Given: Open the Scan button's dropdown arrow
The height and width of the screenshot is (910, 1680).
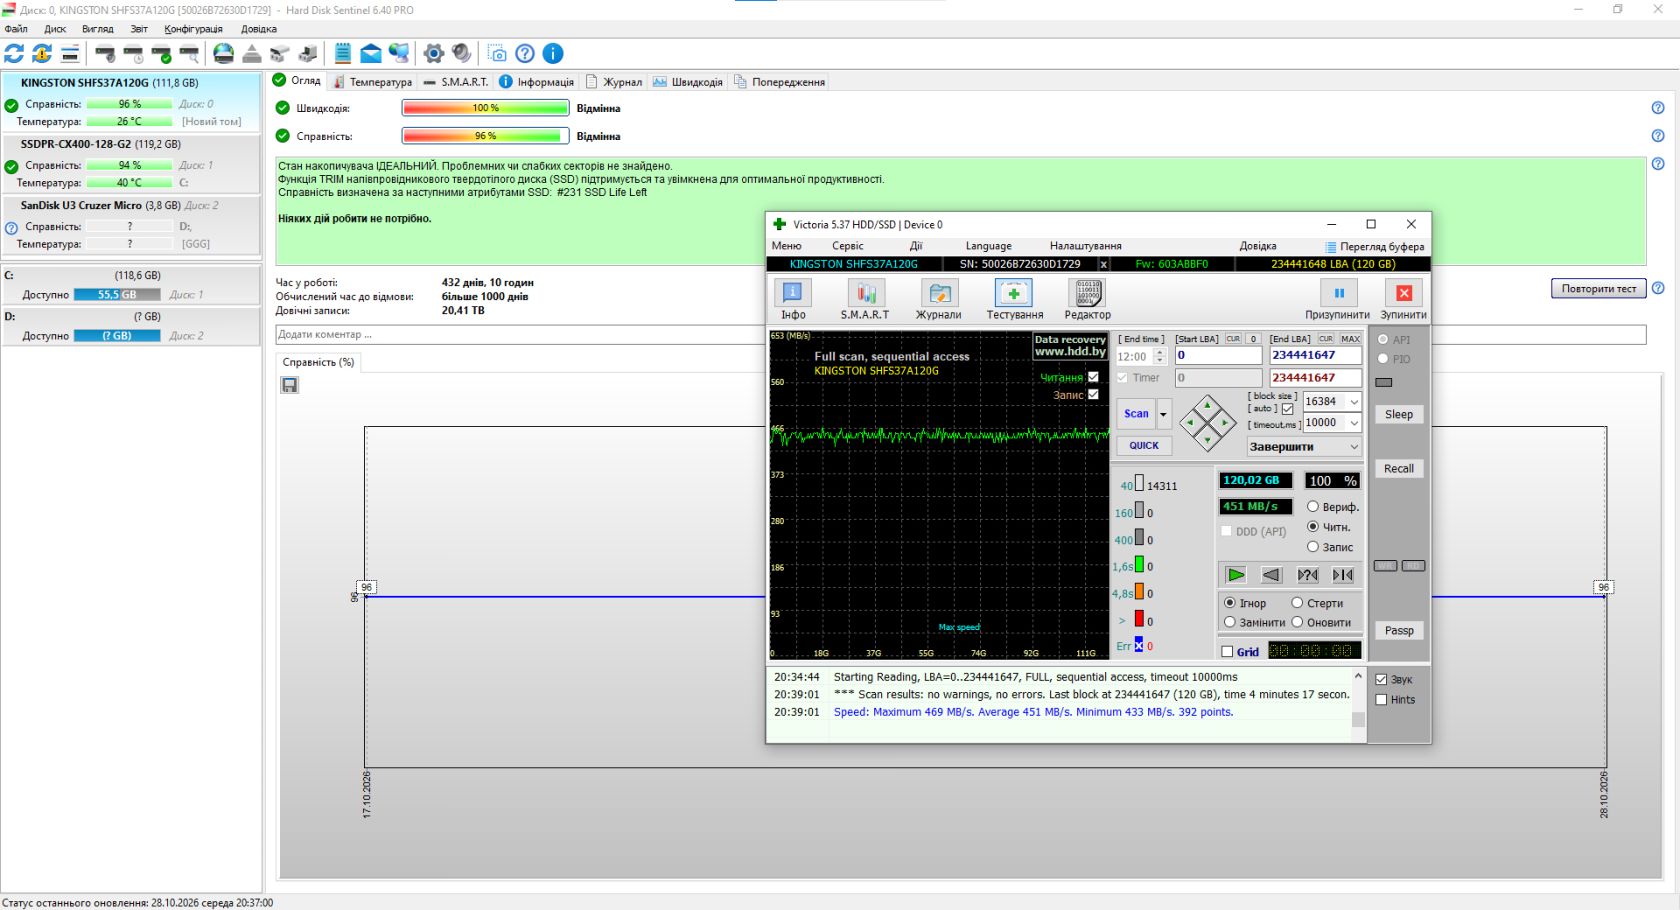Looking at the screenshot, I should point(1163,414).
